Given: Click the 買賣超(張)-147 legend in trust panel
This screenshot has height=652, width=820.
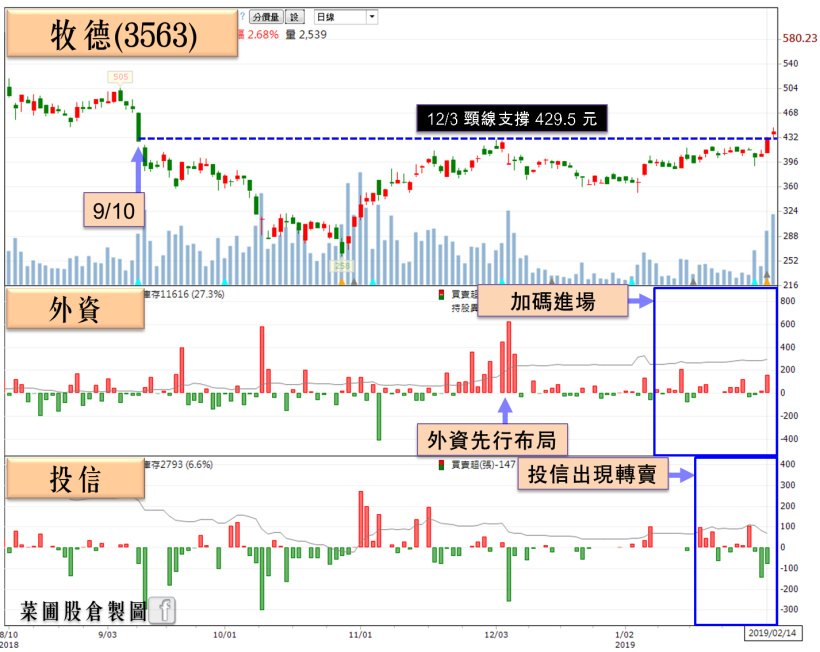Looking at the screenshot, I should [483, 464].
